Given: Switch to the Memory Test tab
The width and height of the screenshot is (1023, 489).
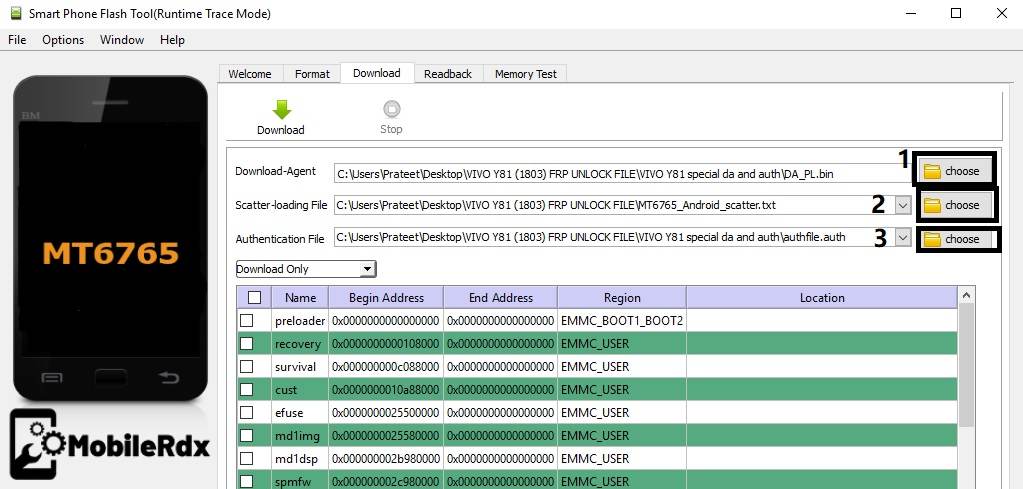Looking at the screenshot, I should pos(526,74).
